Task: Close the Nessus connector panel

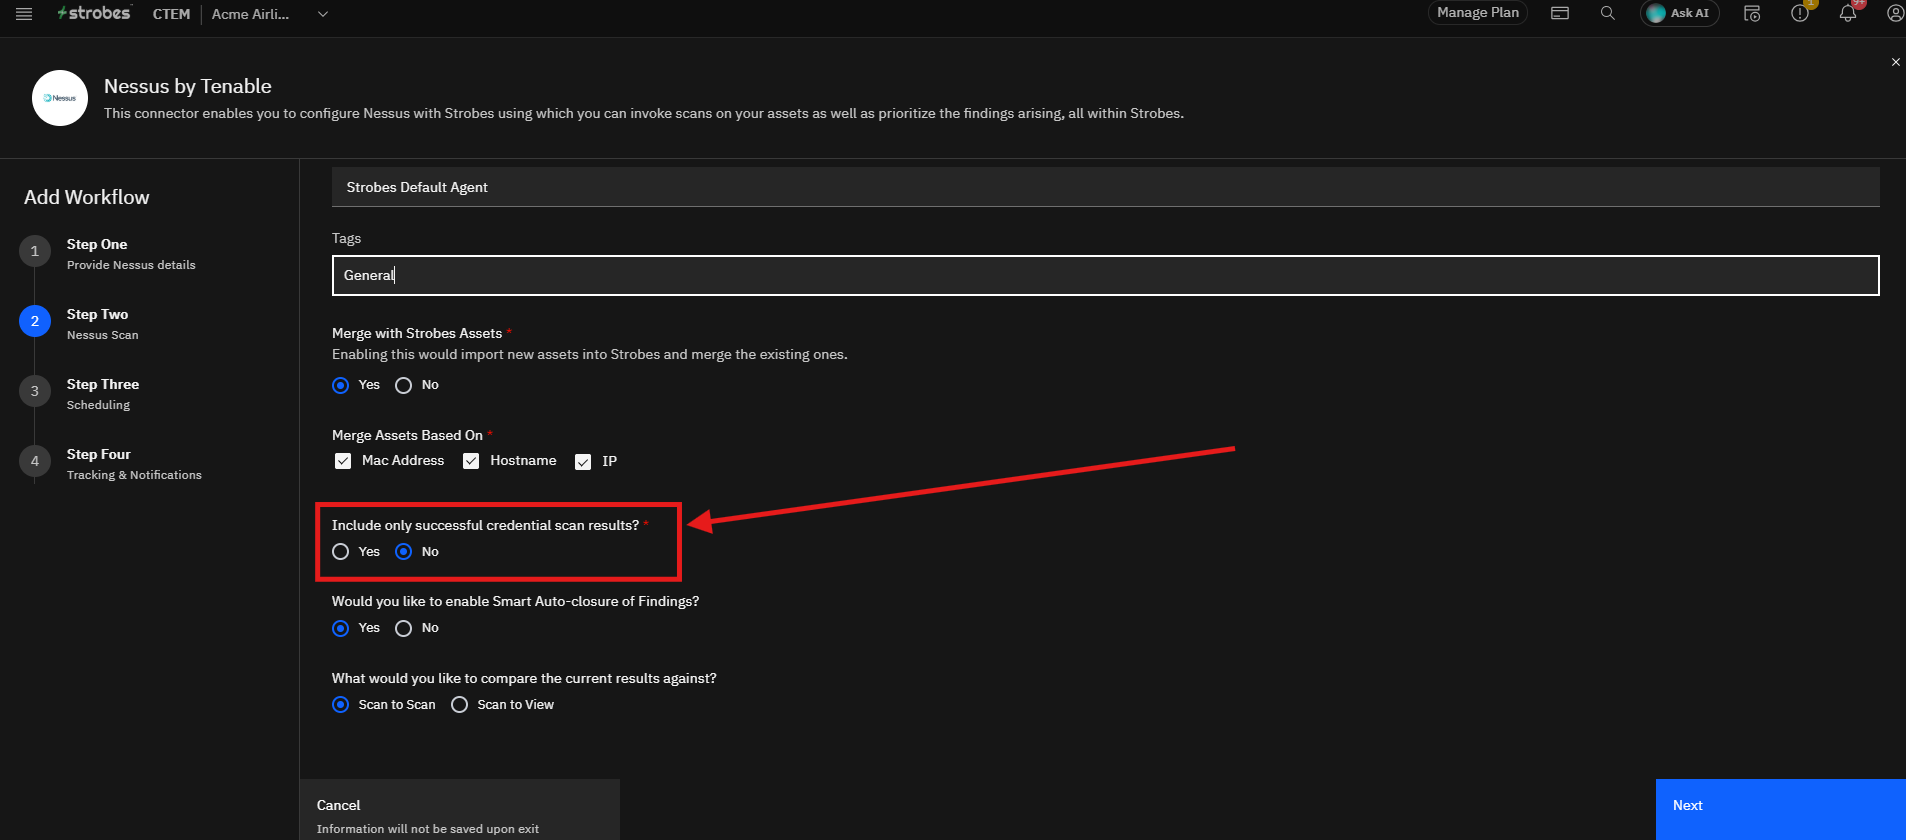Action: pyautogui.click(x=1895, y=62)
